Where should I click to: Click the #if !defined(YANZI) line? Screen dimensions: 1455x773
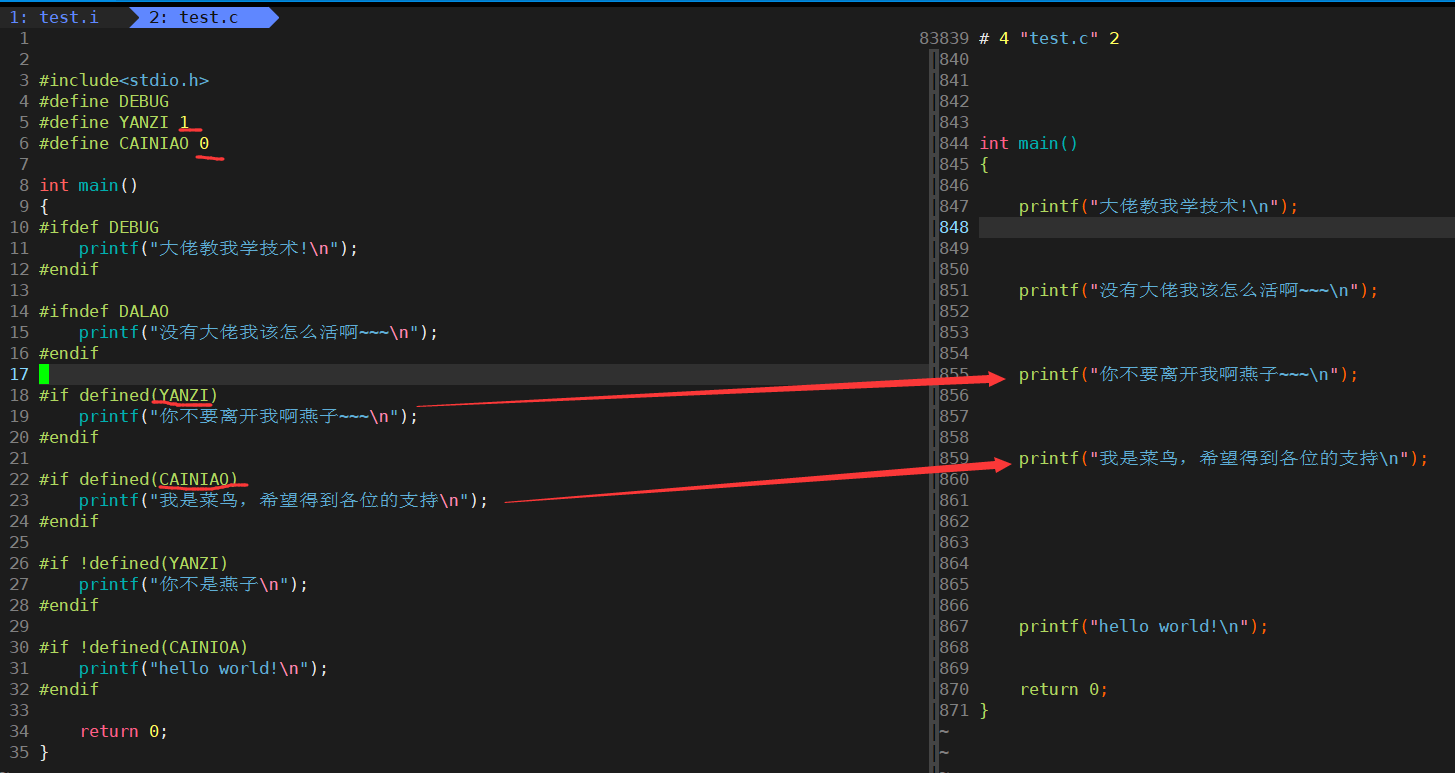tap(134, 563)
